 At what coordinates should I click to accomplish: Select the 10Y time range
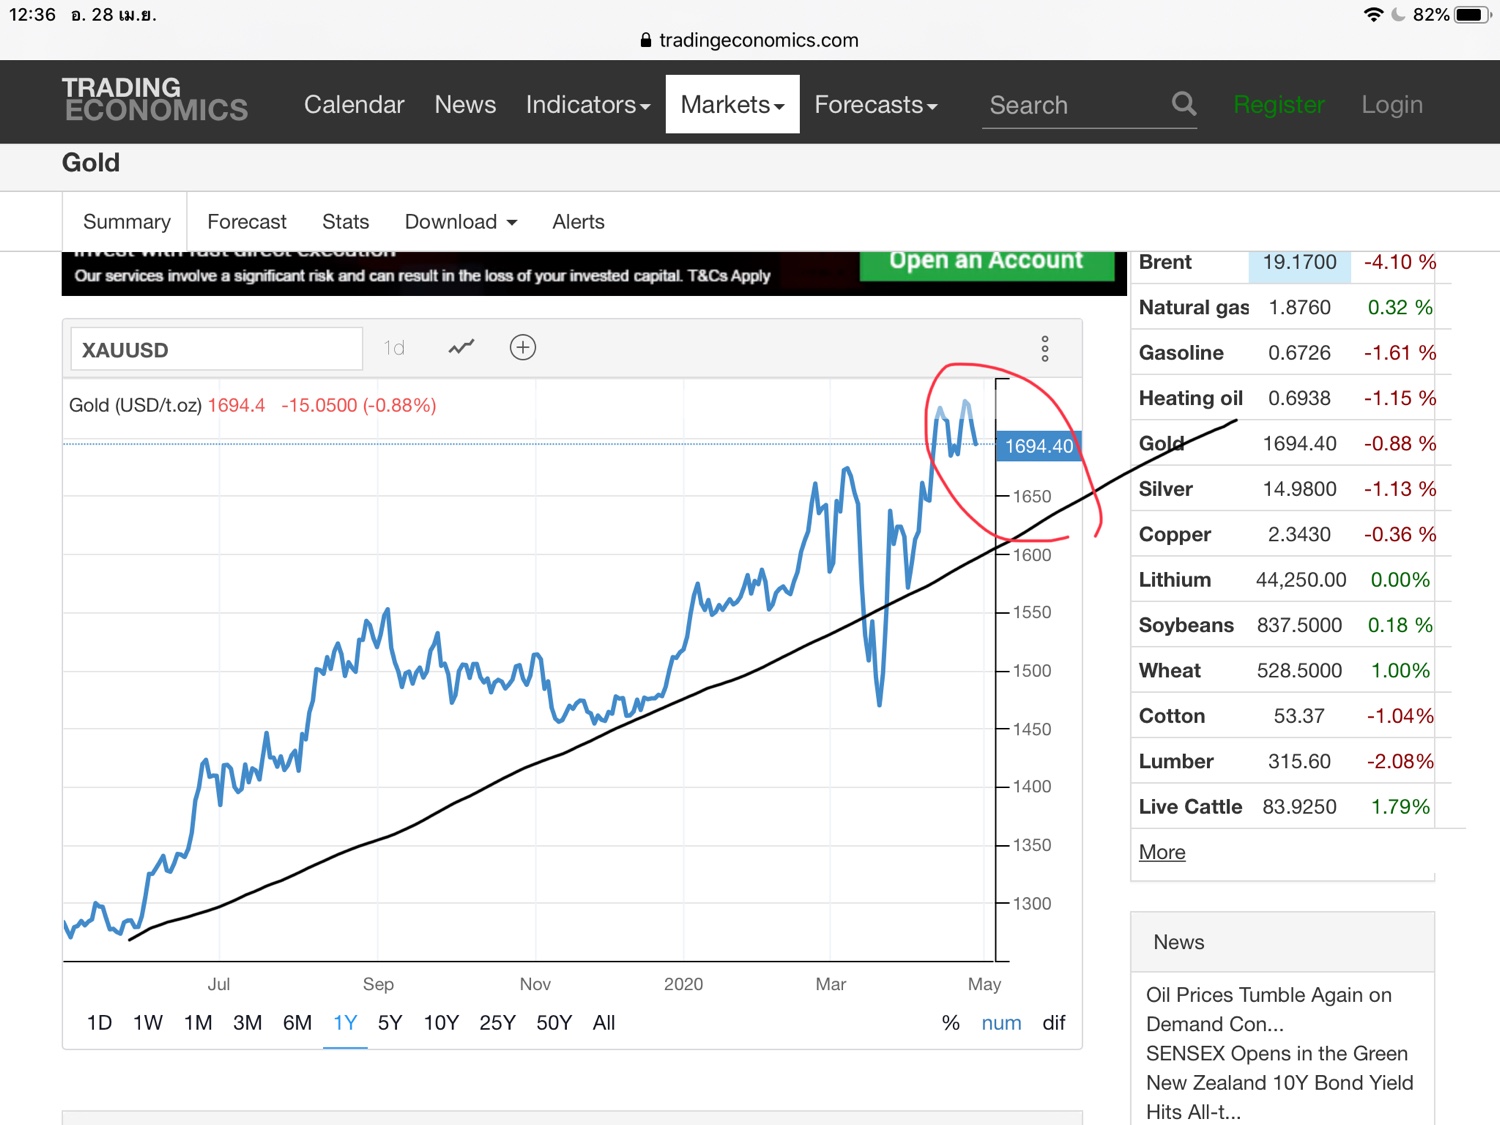pyautogui.click(x=441, y=1023)
